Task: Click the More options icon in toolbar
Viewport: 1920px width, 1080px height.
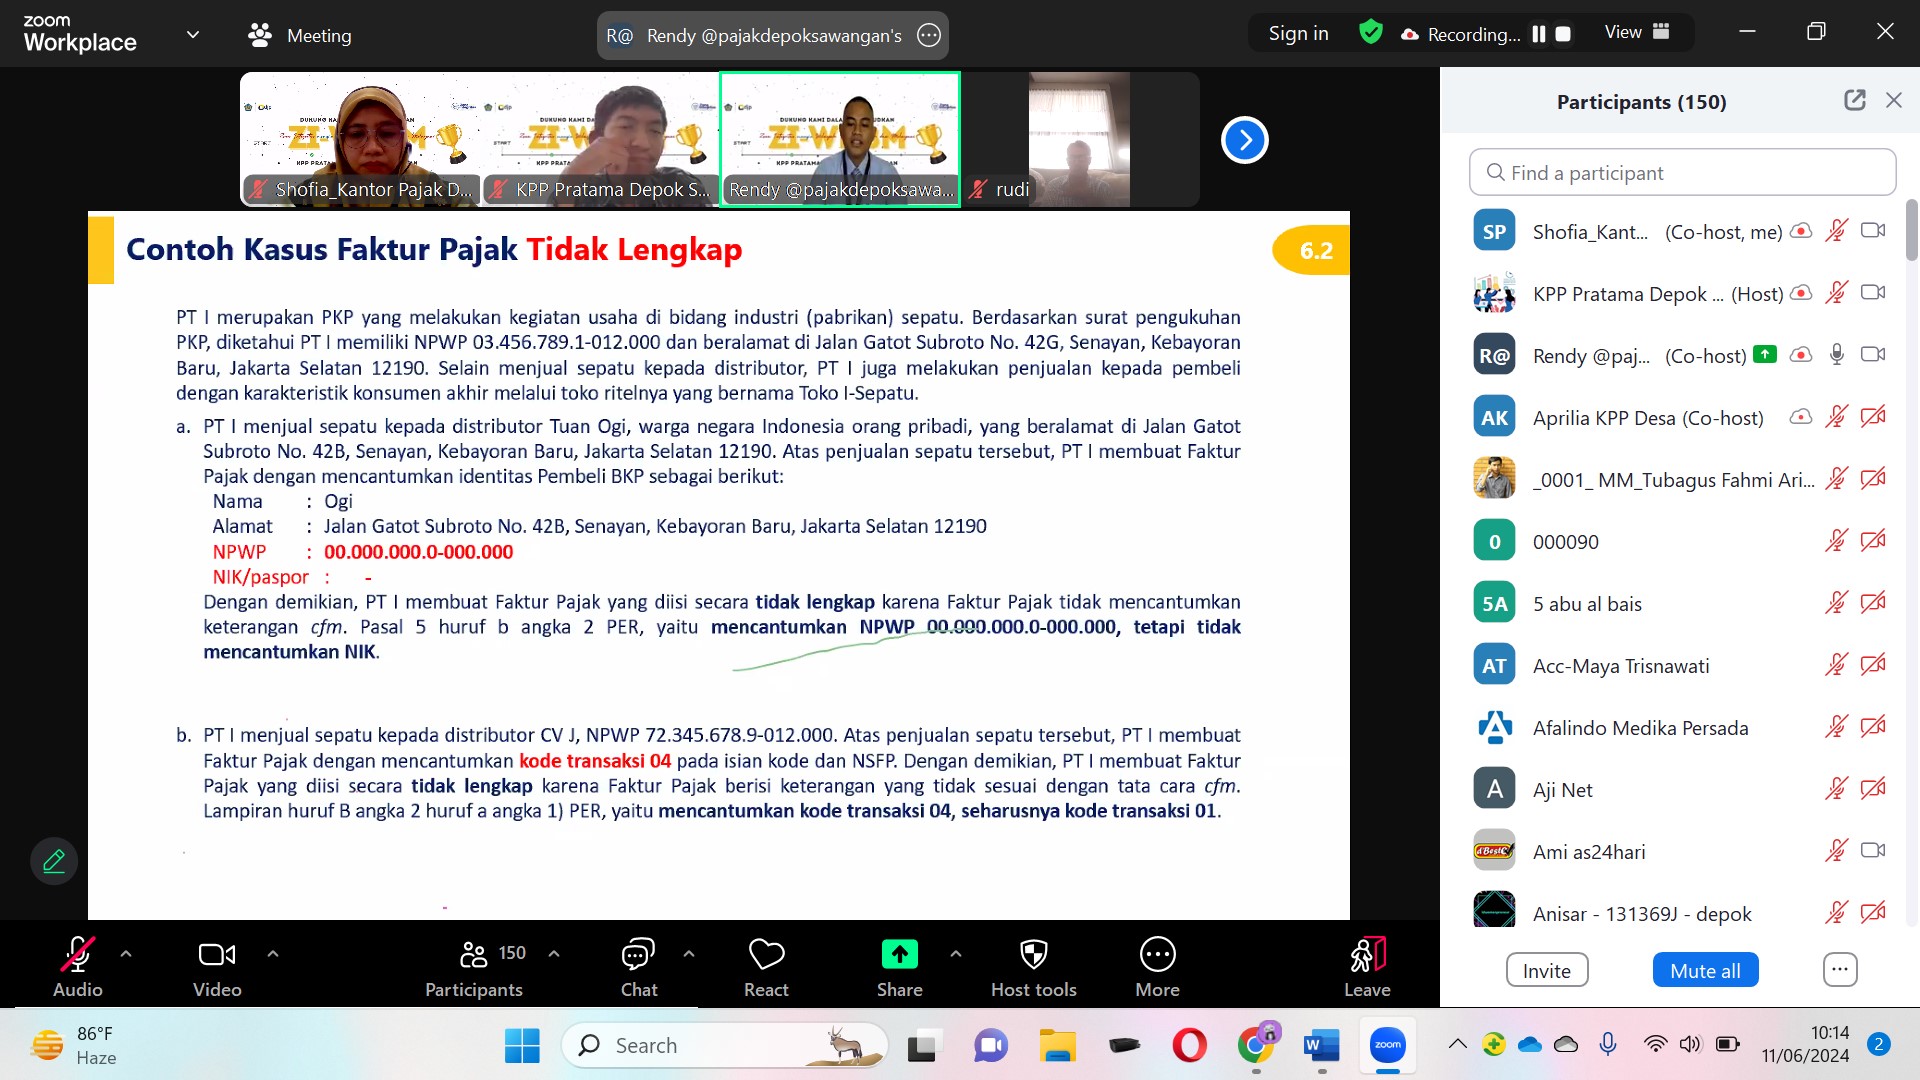Action: 1157,955
